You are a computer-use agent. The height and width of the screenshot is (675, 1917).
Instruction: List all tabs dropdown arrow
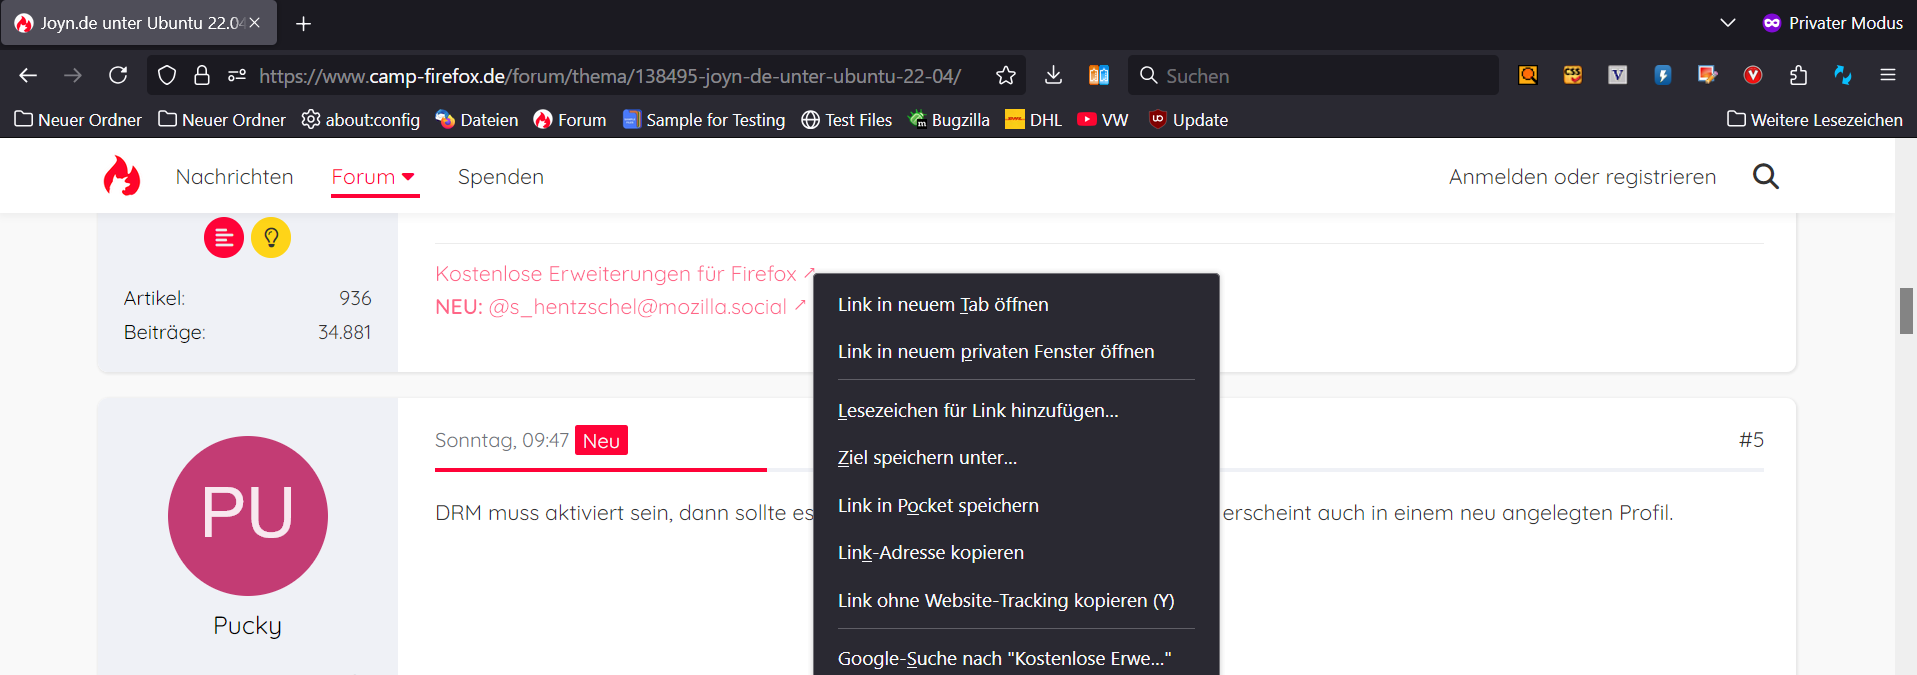(x=1728, y=23)
